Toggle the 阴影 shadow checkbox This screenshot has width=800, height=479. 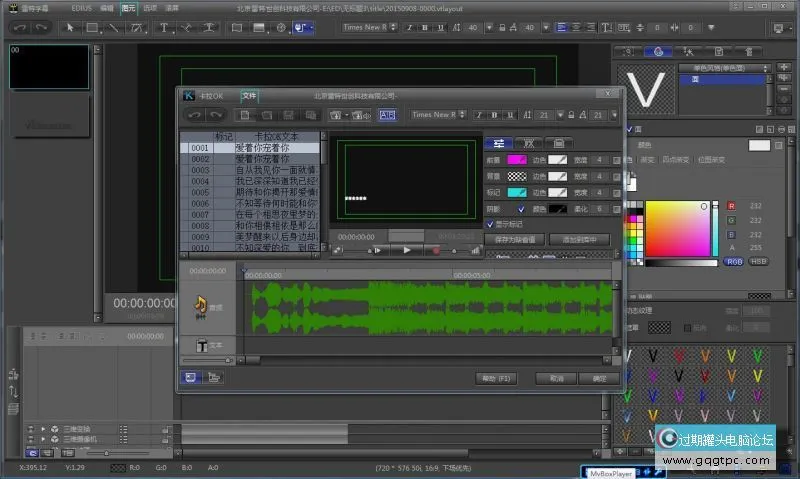pyautogui.click(x=521, y=209)
